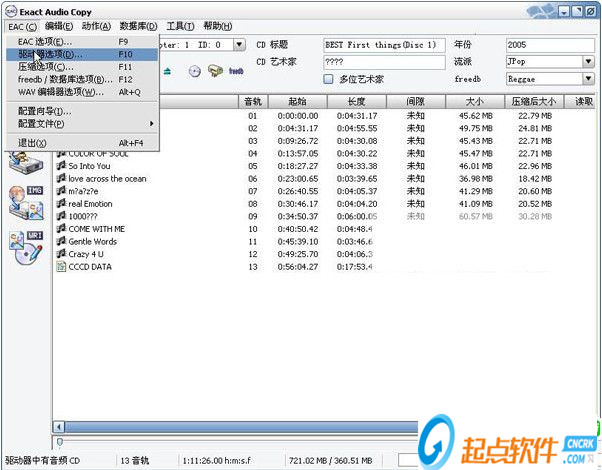The width and height of the screenshot is (602, 470).
Task: Click the note icon beside Gentle Words
Action: tap(61, 242)
